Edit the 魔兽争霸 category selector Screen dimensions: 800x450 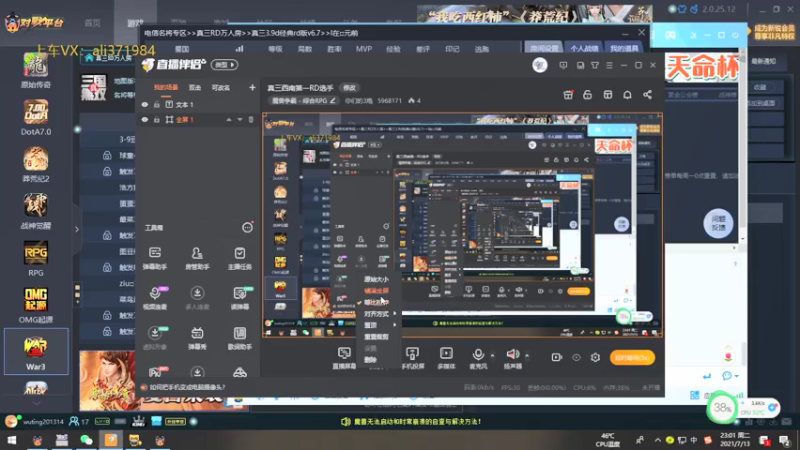tap(303, 101)
